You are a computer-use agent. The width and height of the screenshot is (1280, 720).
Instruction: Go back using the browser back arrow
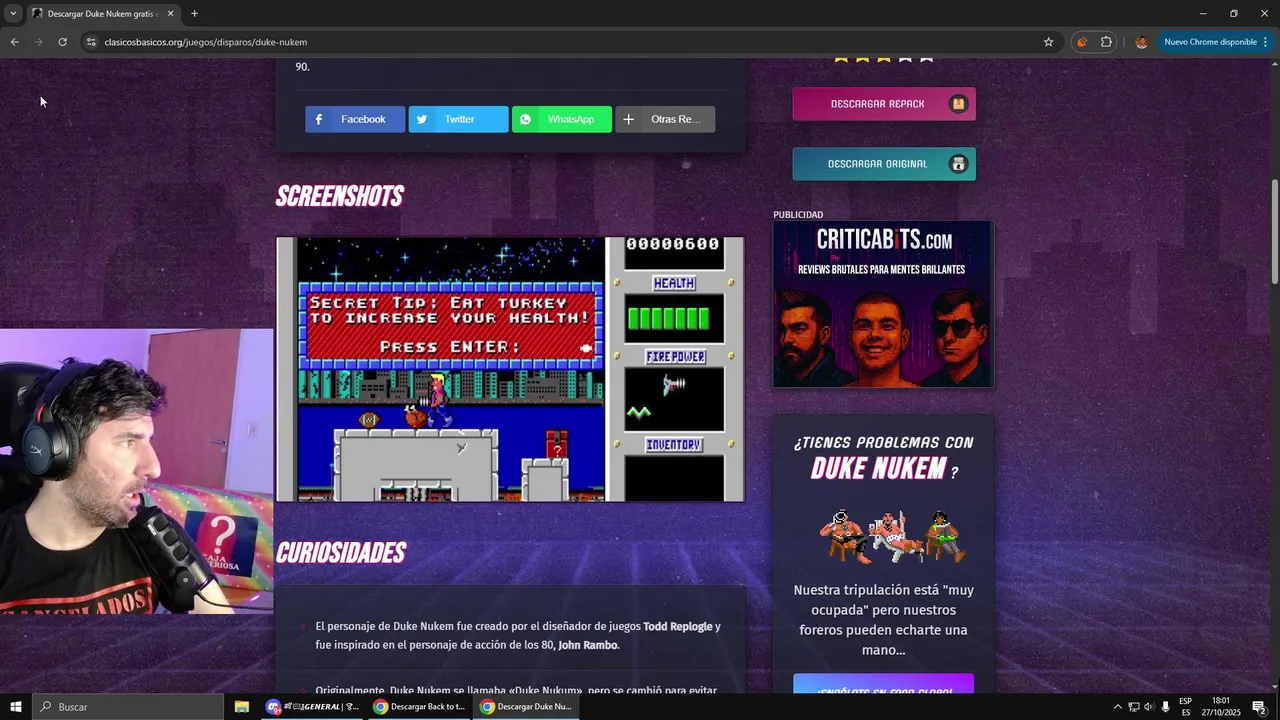pos(14,42)
